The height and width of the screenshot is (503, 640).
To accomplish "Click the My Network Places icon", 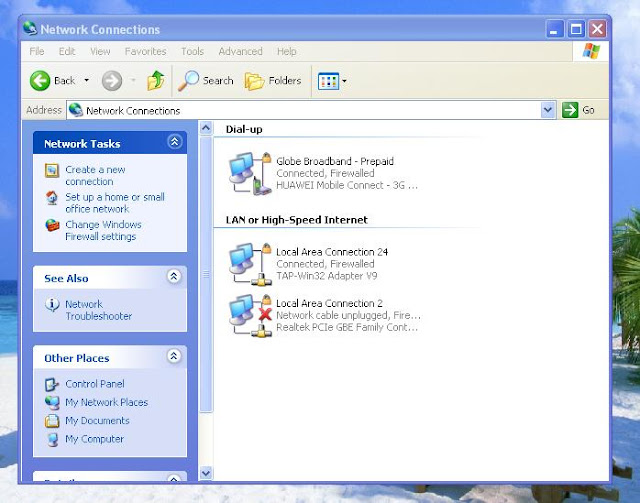I will pos(52,403).
